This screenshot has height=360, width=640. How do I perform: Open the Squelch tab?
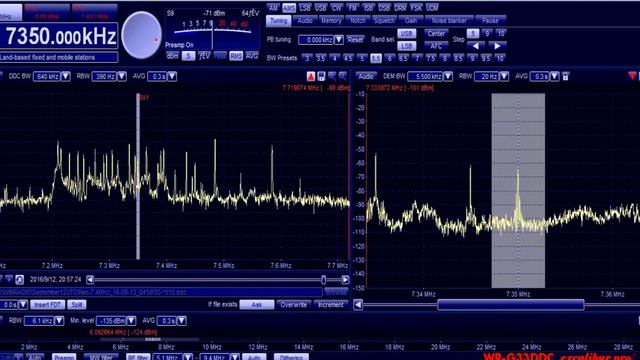tap(384, 20)
